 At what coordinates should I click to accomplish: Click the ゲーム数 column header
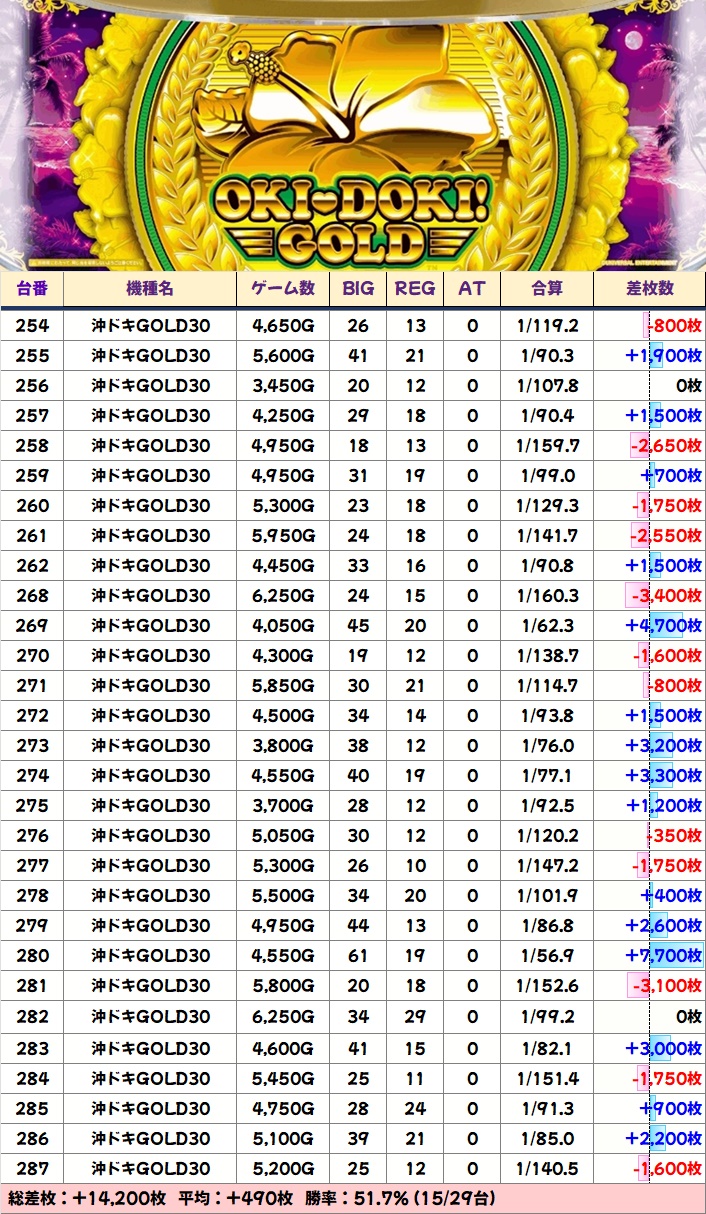pyautogui.click(x=283, y=288)
